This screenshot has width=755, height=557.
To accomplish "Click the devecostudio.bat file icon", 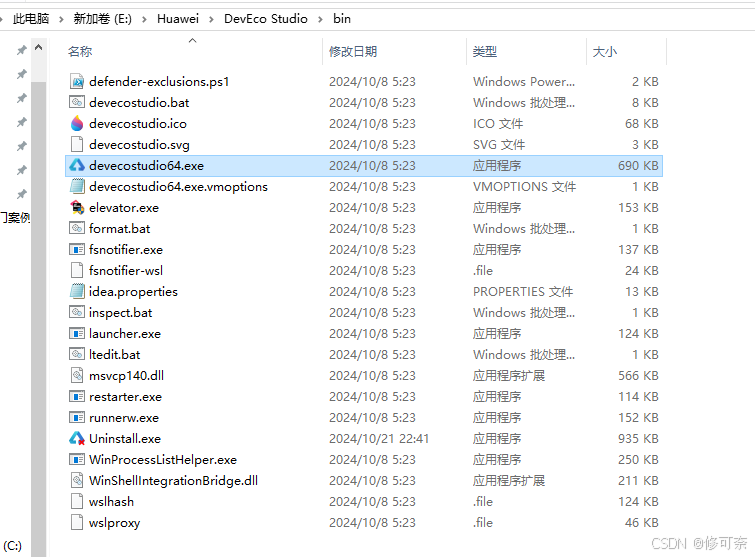I will click(77, 103).
